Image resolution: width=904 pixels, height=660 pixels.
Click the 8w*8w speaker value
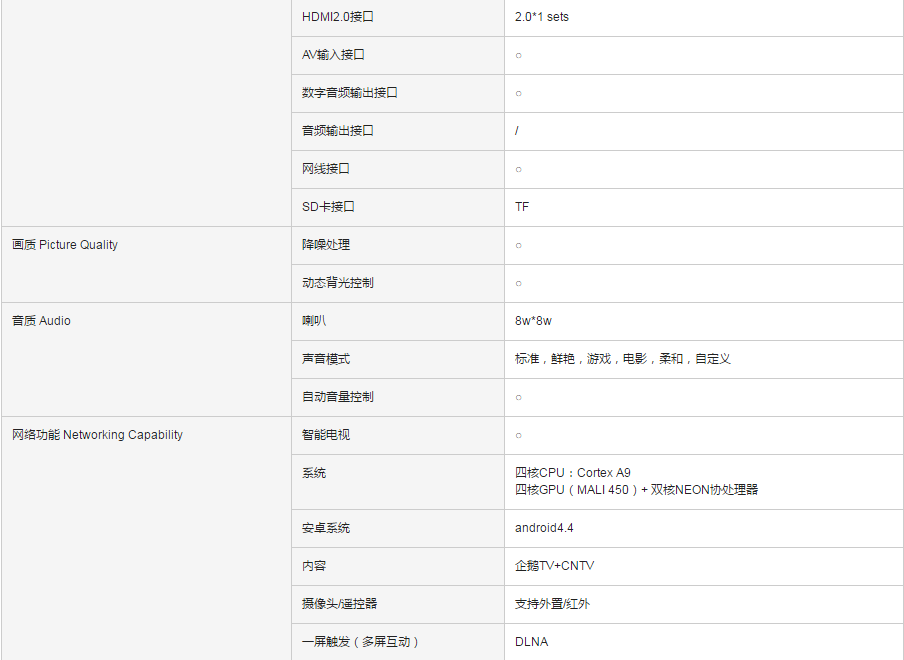click(533, 321)
